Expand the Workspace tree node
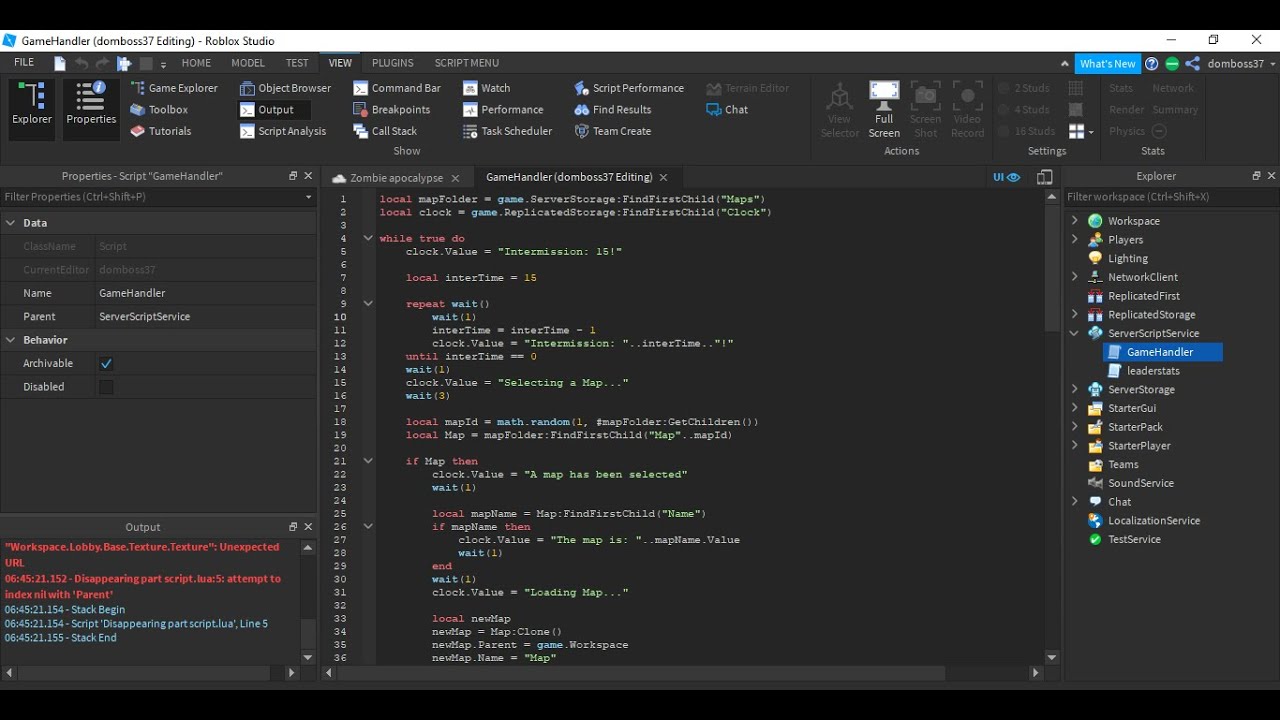The width and height of the screenshot is (1280, 720). [1075, 221]
